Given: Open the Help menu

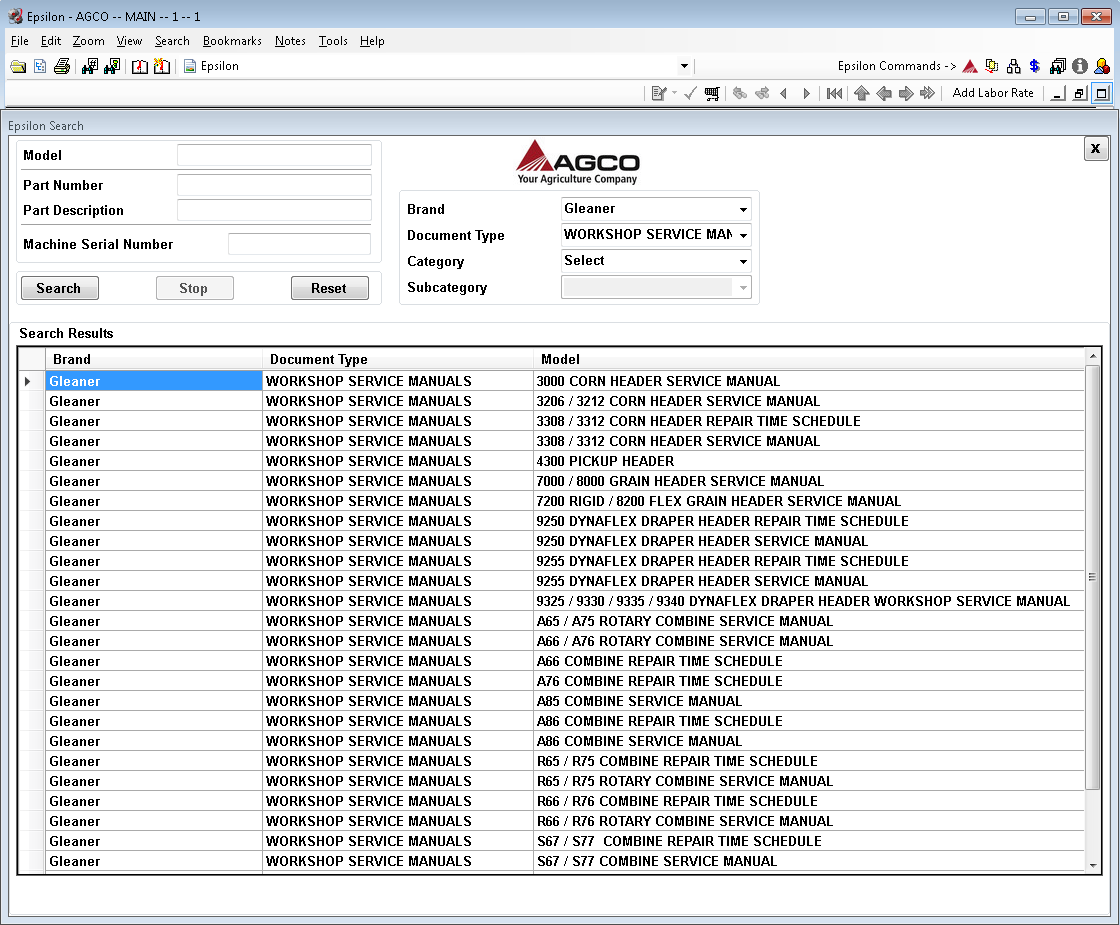Looking at the screenshot, I should tap(372, 41).
